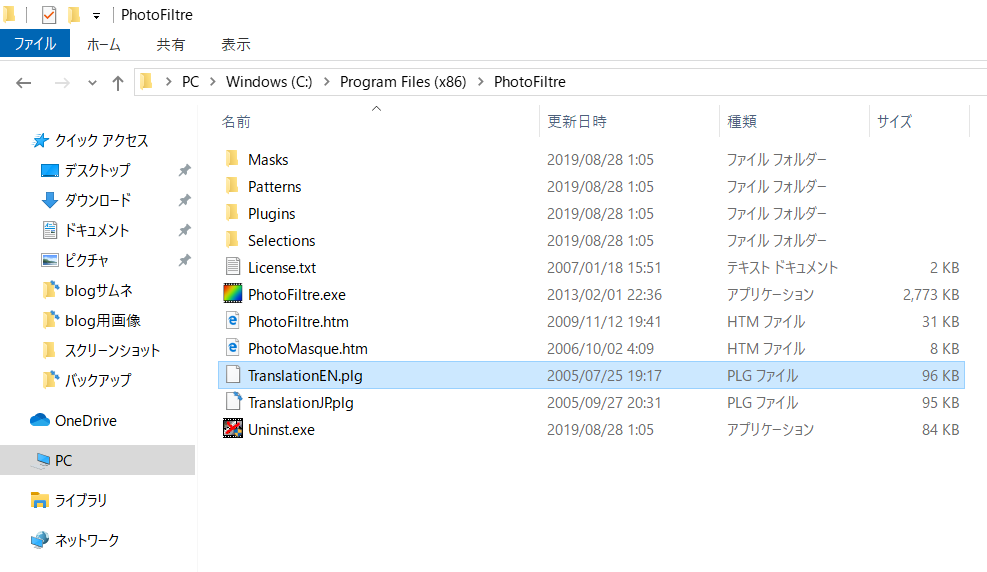987x572 pixels.
Task: Select the file name Selections
Action: [281, 241]
